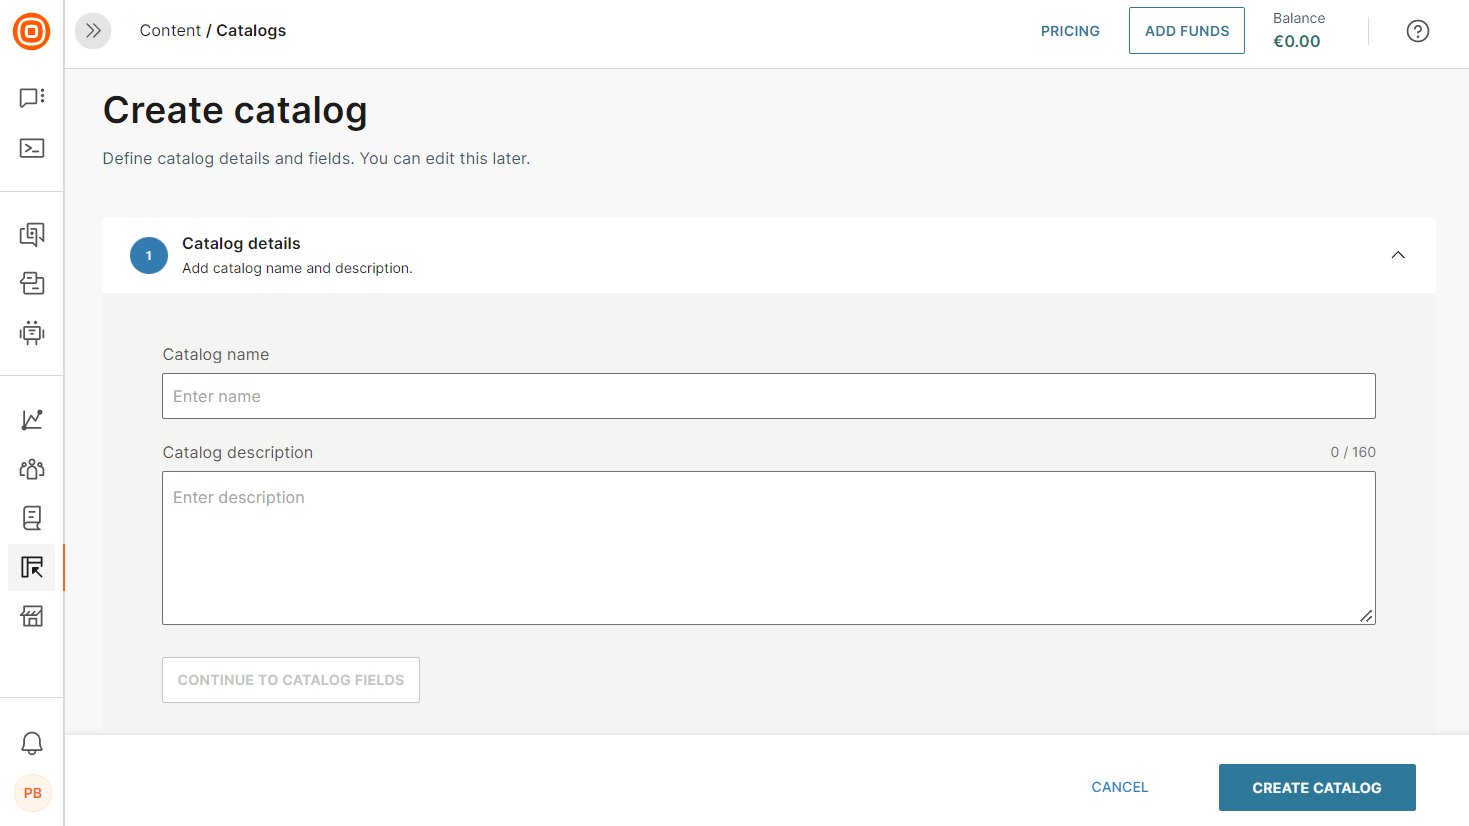
Task: Open help with the question mark icon
Action: pos(1417,31)
